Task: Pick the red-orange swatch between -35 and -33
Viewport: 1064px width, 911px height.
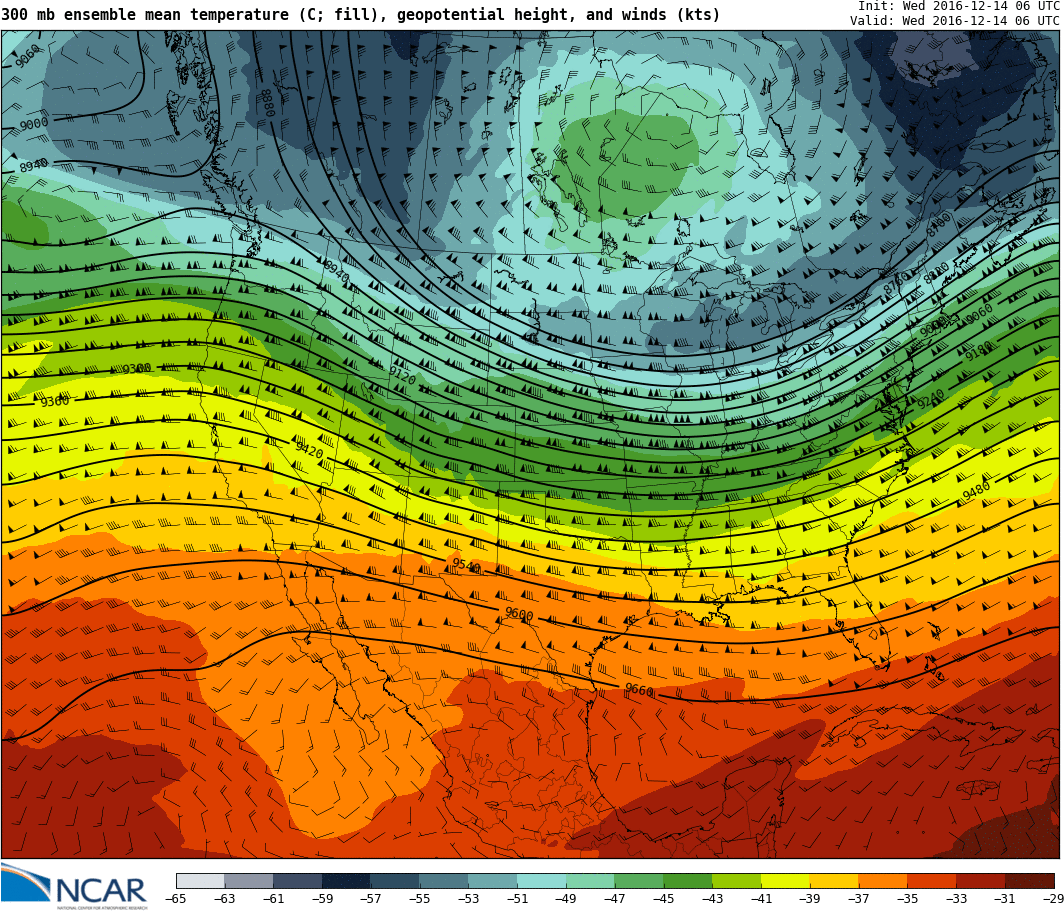Action: 932,880
